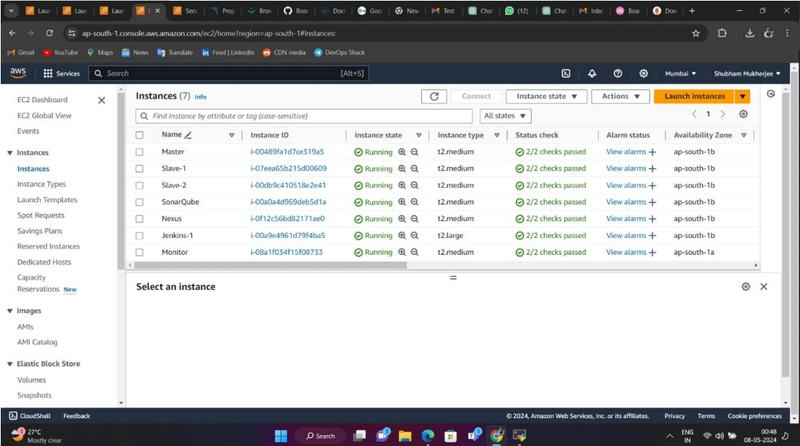Screen dimensions: 800x446
Task: Open the AWS console home logo
Action: [x=18, y=73]
